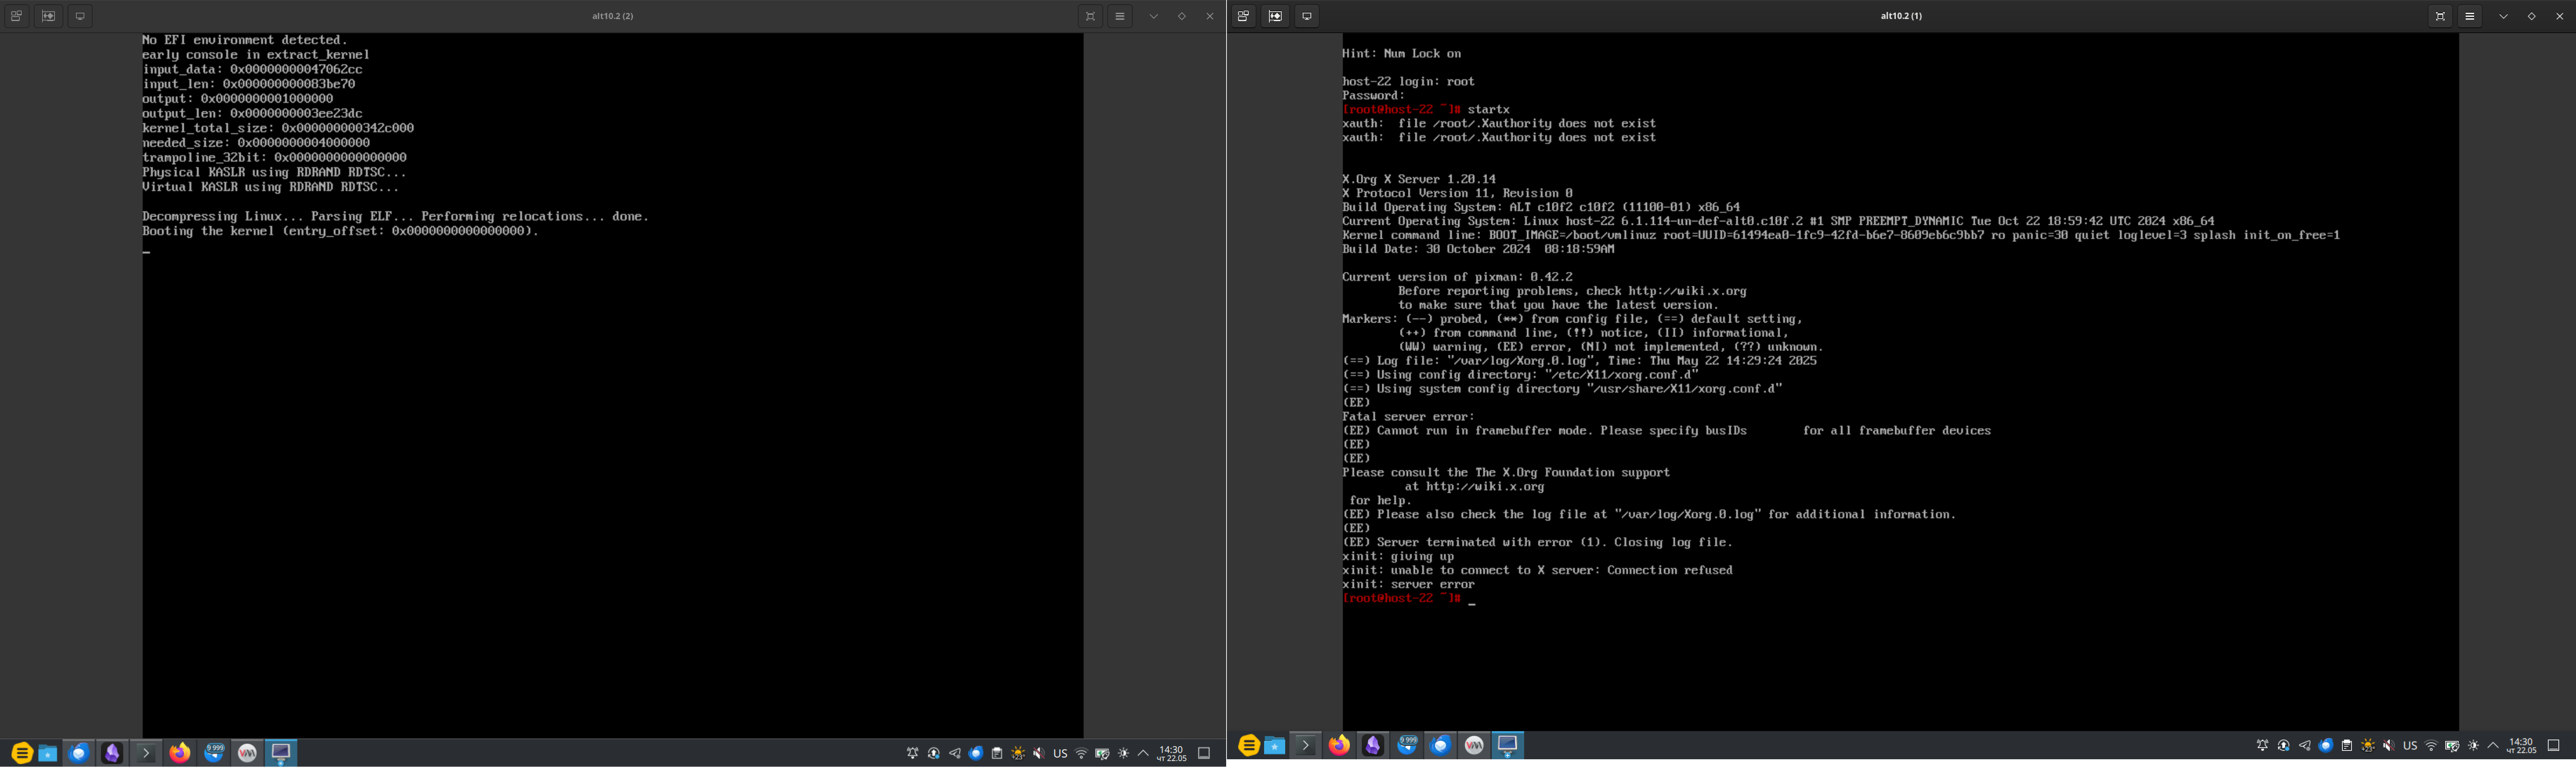The image size is (2576, 767).
Task: Toggle the muted volume icon on left panel
Action: [1039, 753]
